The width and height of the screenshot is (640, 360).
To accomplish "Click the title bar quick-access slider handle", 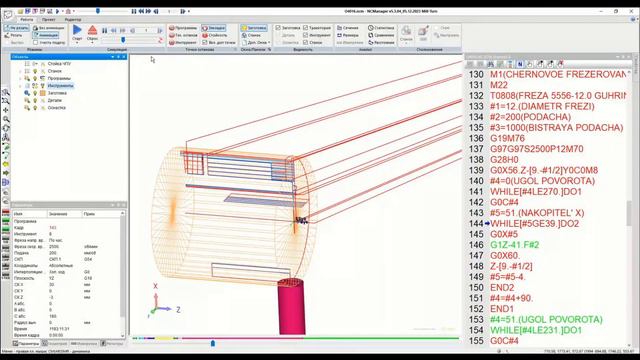I will point(98,11).
